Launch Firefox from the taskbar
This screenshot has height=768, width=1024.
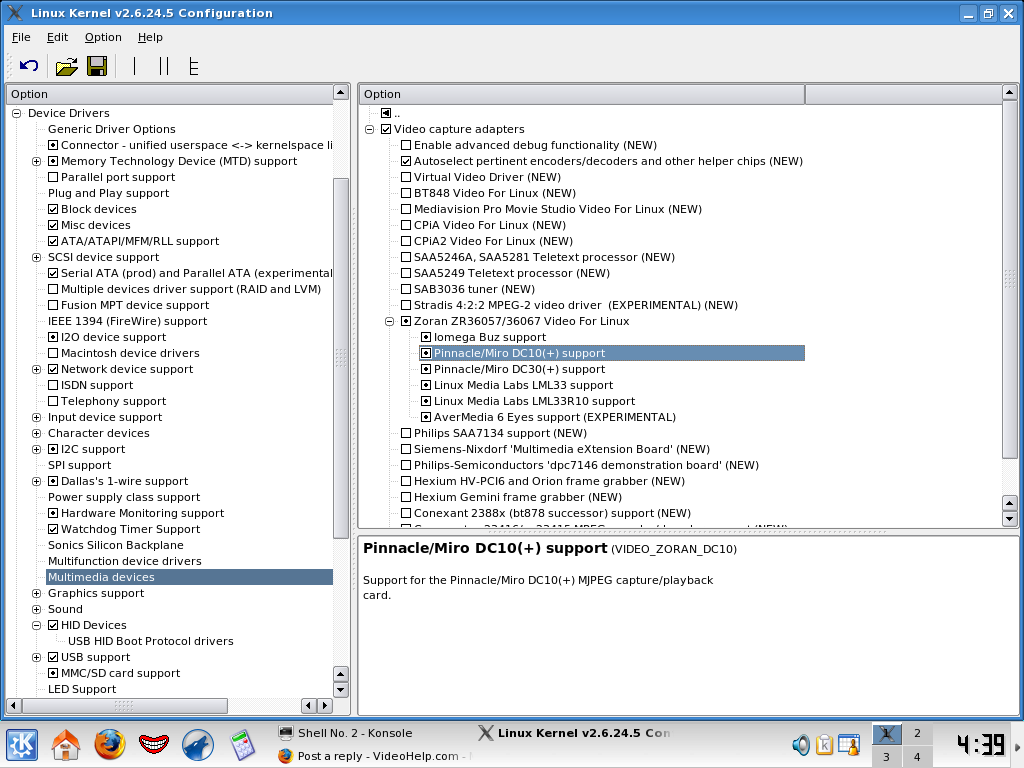(110, 744)
